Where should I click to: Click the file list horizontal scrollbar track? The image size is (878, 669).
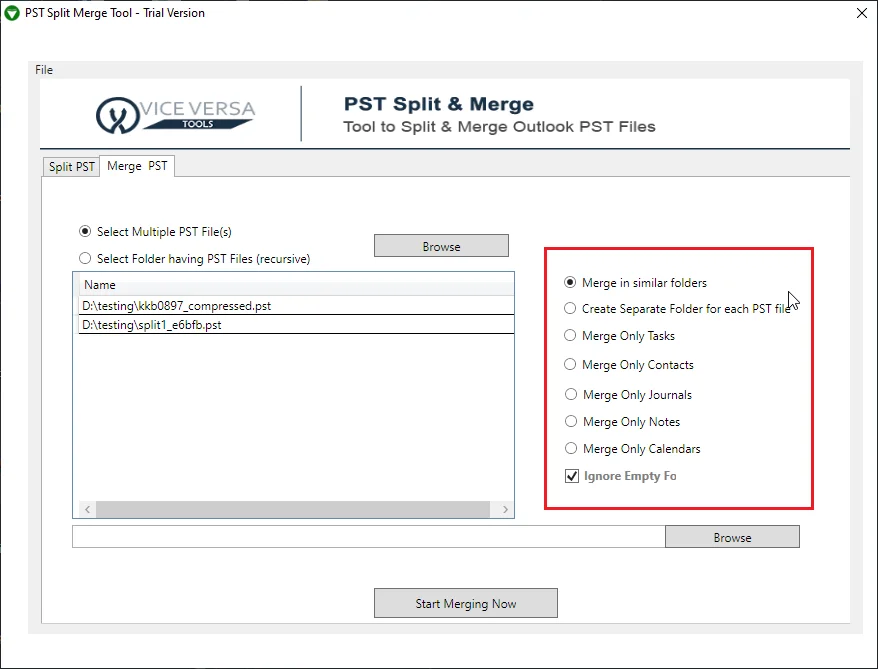coord(293,509)
